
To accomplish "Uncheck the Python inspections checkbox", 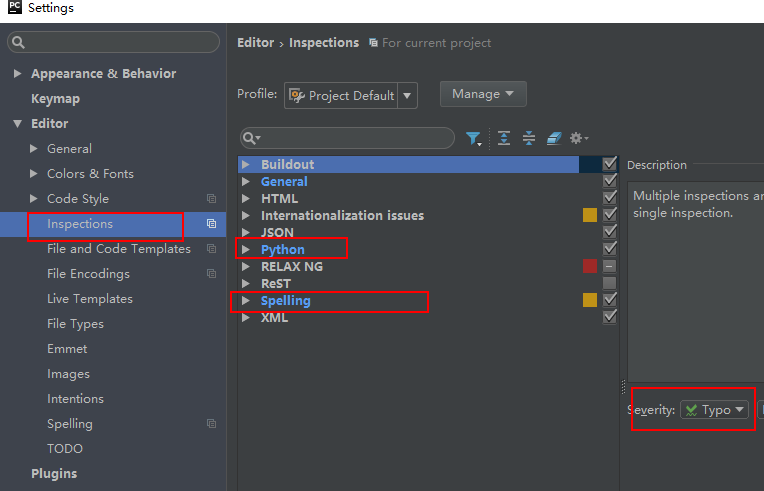I will pyautogui.click(x=610, y=249).
